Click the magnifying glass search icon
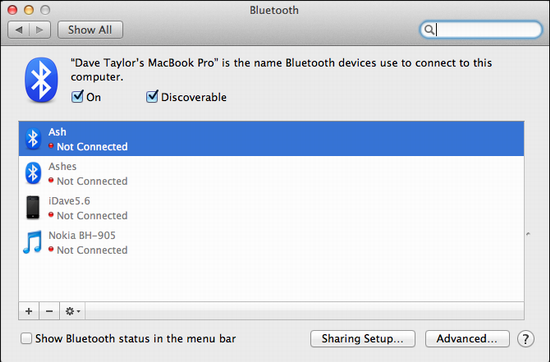Image resolution: width=550 pixels, height=362 pixels. coord(428,29)
